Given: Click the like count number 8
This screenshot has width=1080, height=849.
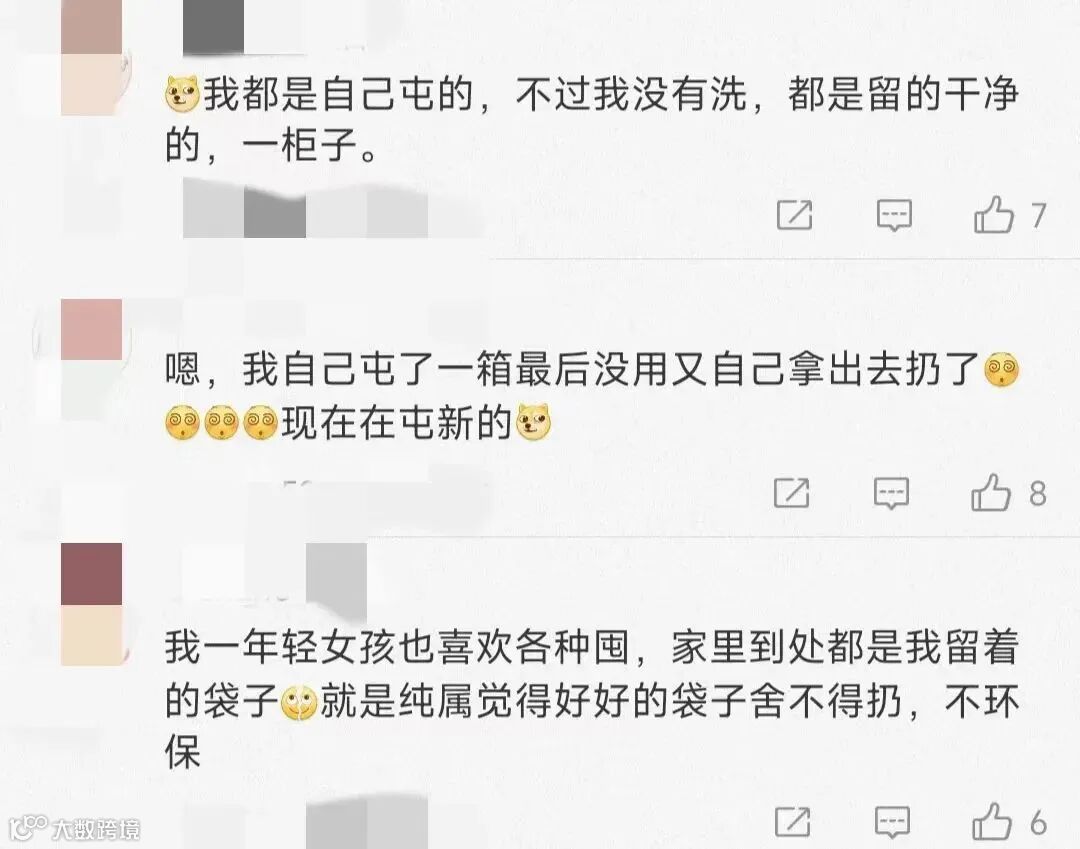Looking at the screenshot, I should point(1038,494).
